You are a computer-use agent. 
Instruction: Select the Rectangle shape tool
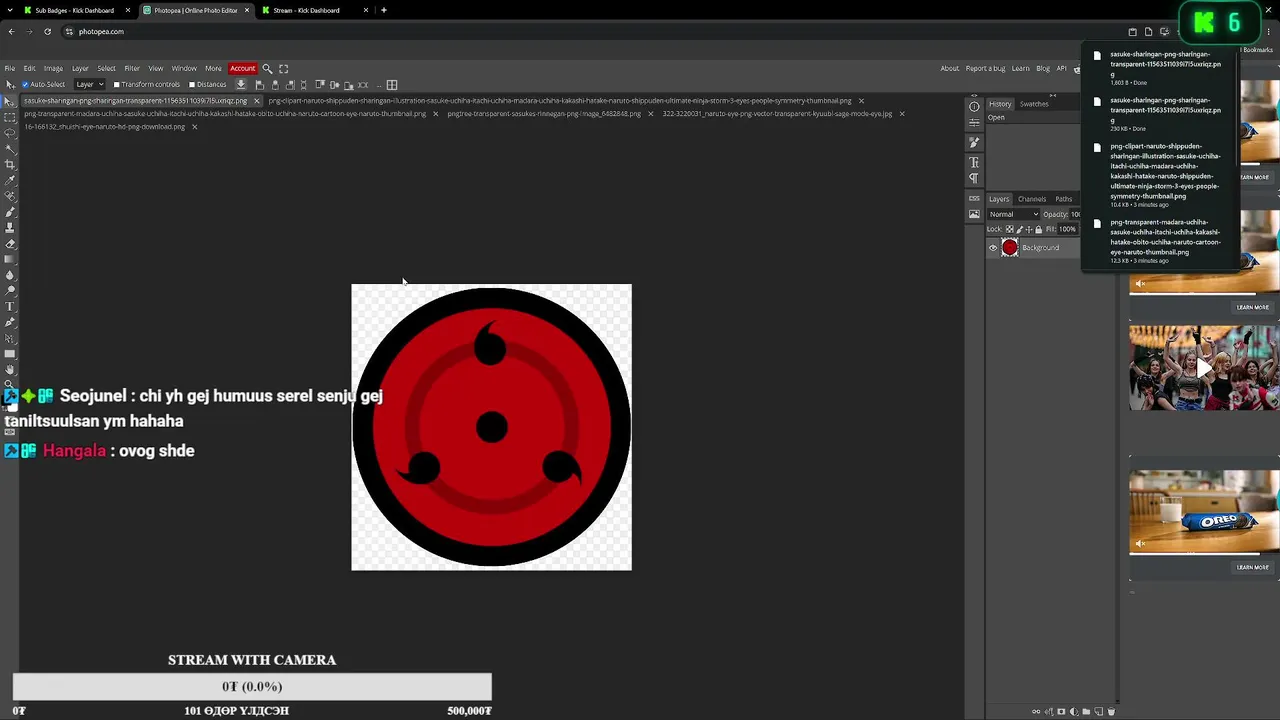click(10, 354)
